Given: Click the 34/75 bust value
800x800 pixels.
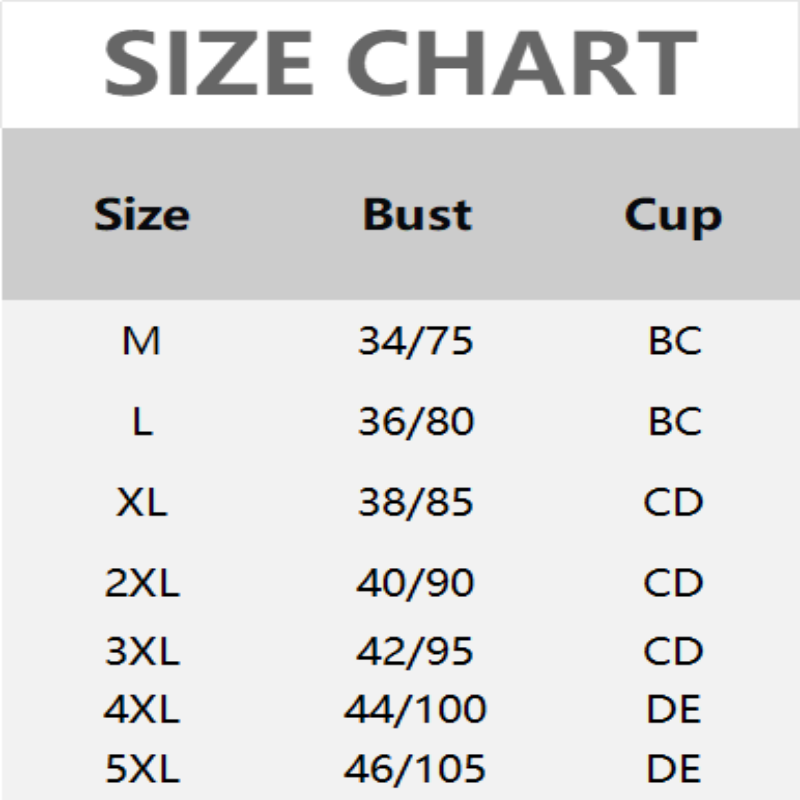Looking at the screenshot, I should (x=415, y=342).
